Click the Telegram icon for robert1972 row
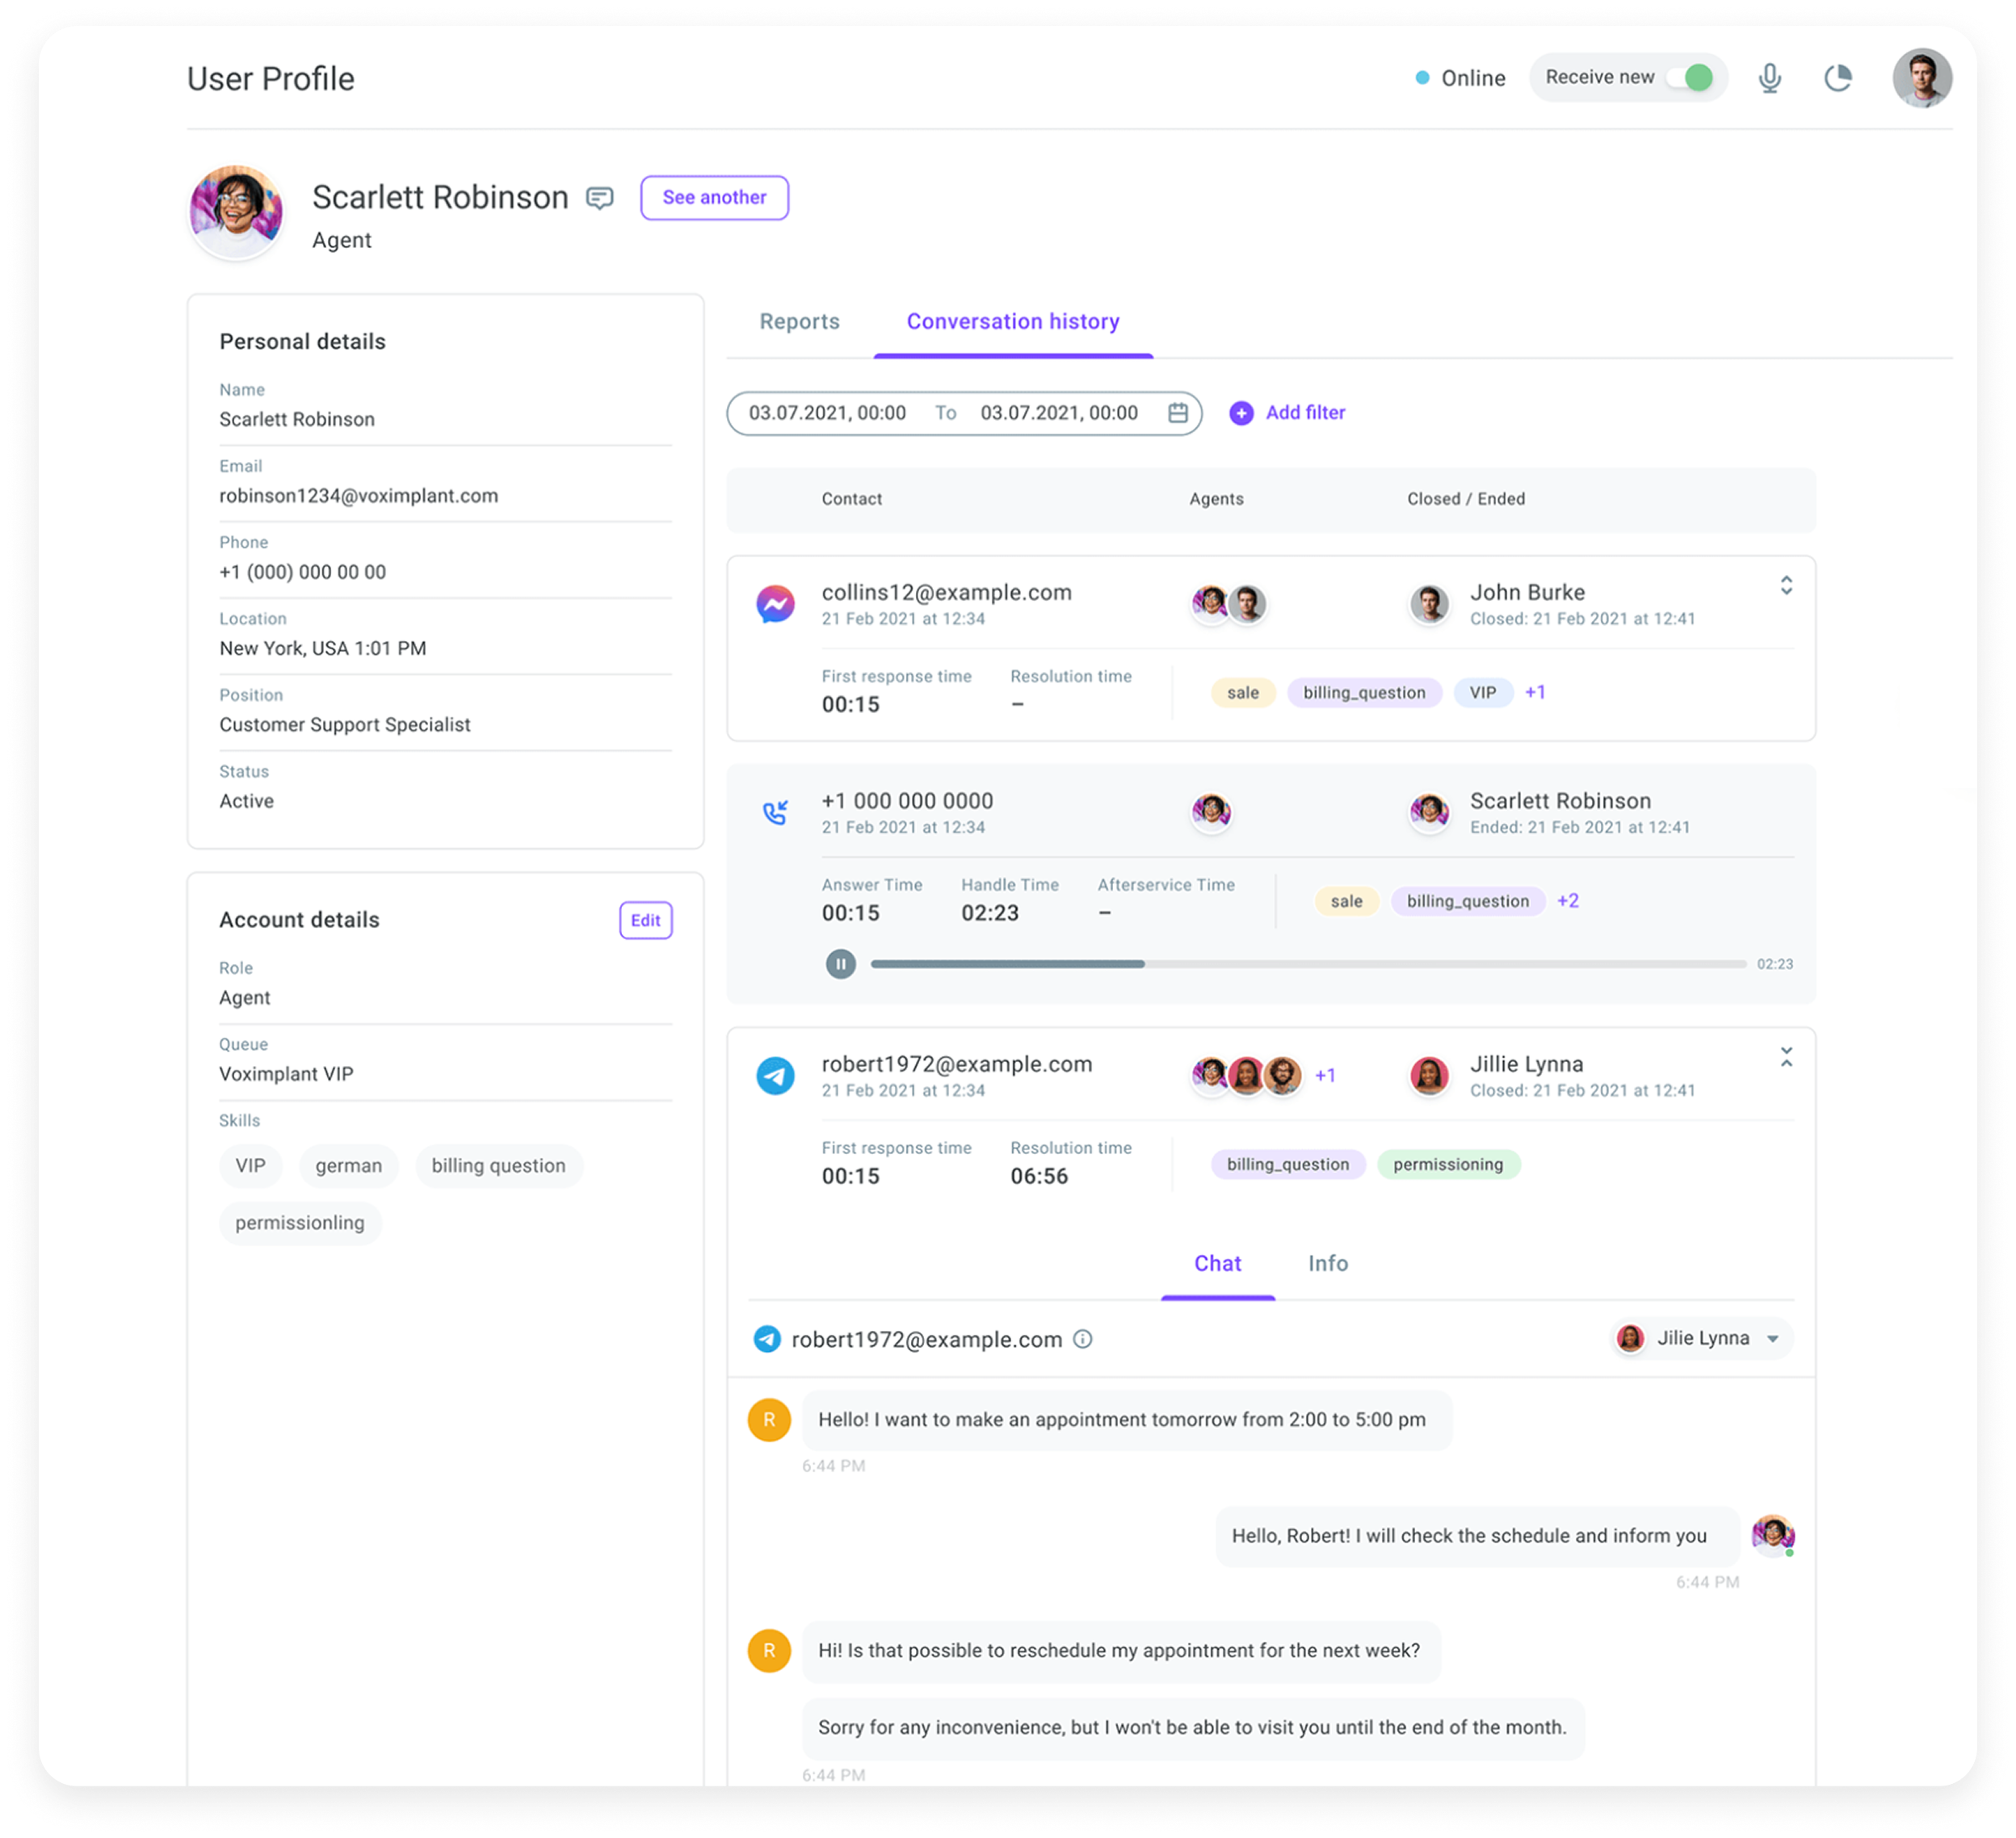 [775, 1076]
